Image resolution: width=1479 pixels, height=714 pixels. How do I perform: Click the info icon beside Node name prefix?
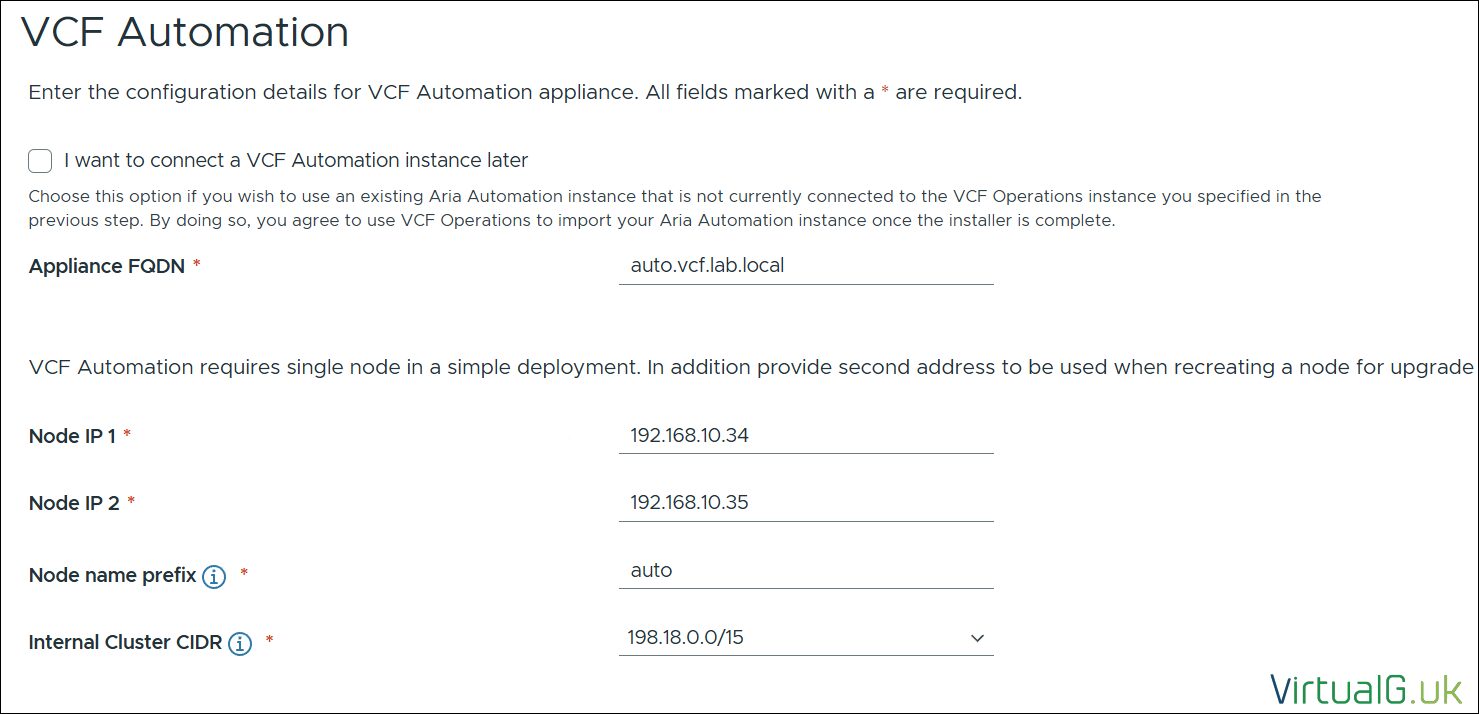213,576
